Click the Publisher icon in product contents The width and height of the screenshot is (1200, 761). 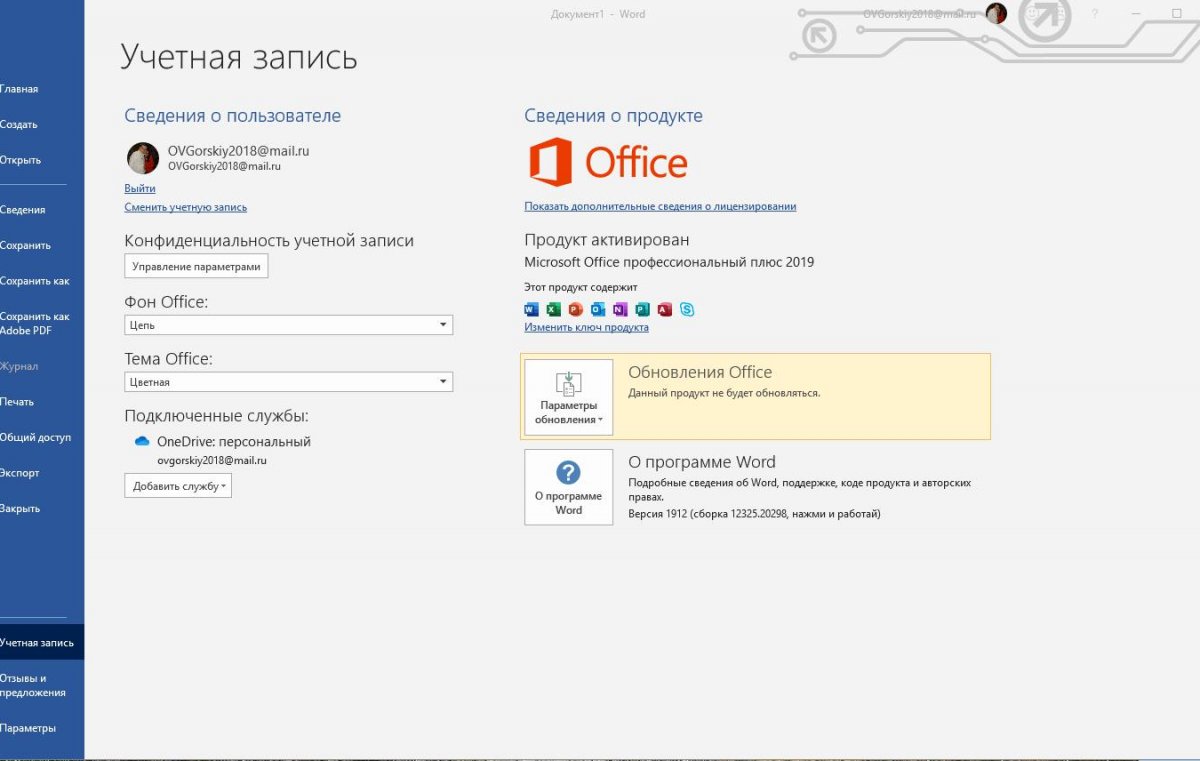point(642,309)
